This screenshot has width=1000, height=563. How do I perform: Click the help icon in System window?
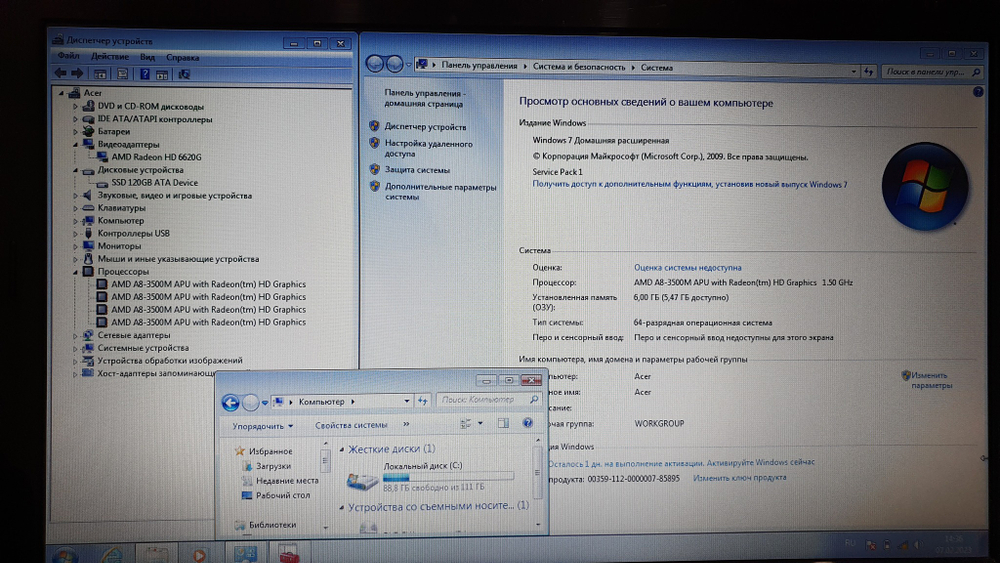click(978, 92)
